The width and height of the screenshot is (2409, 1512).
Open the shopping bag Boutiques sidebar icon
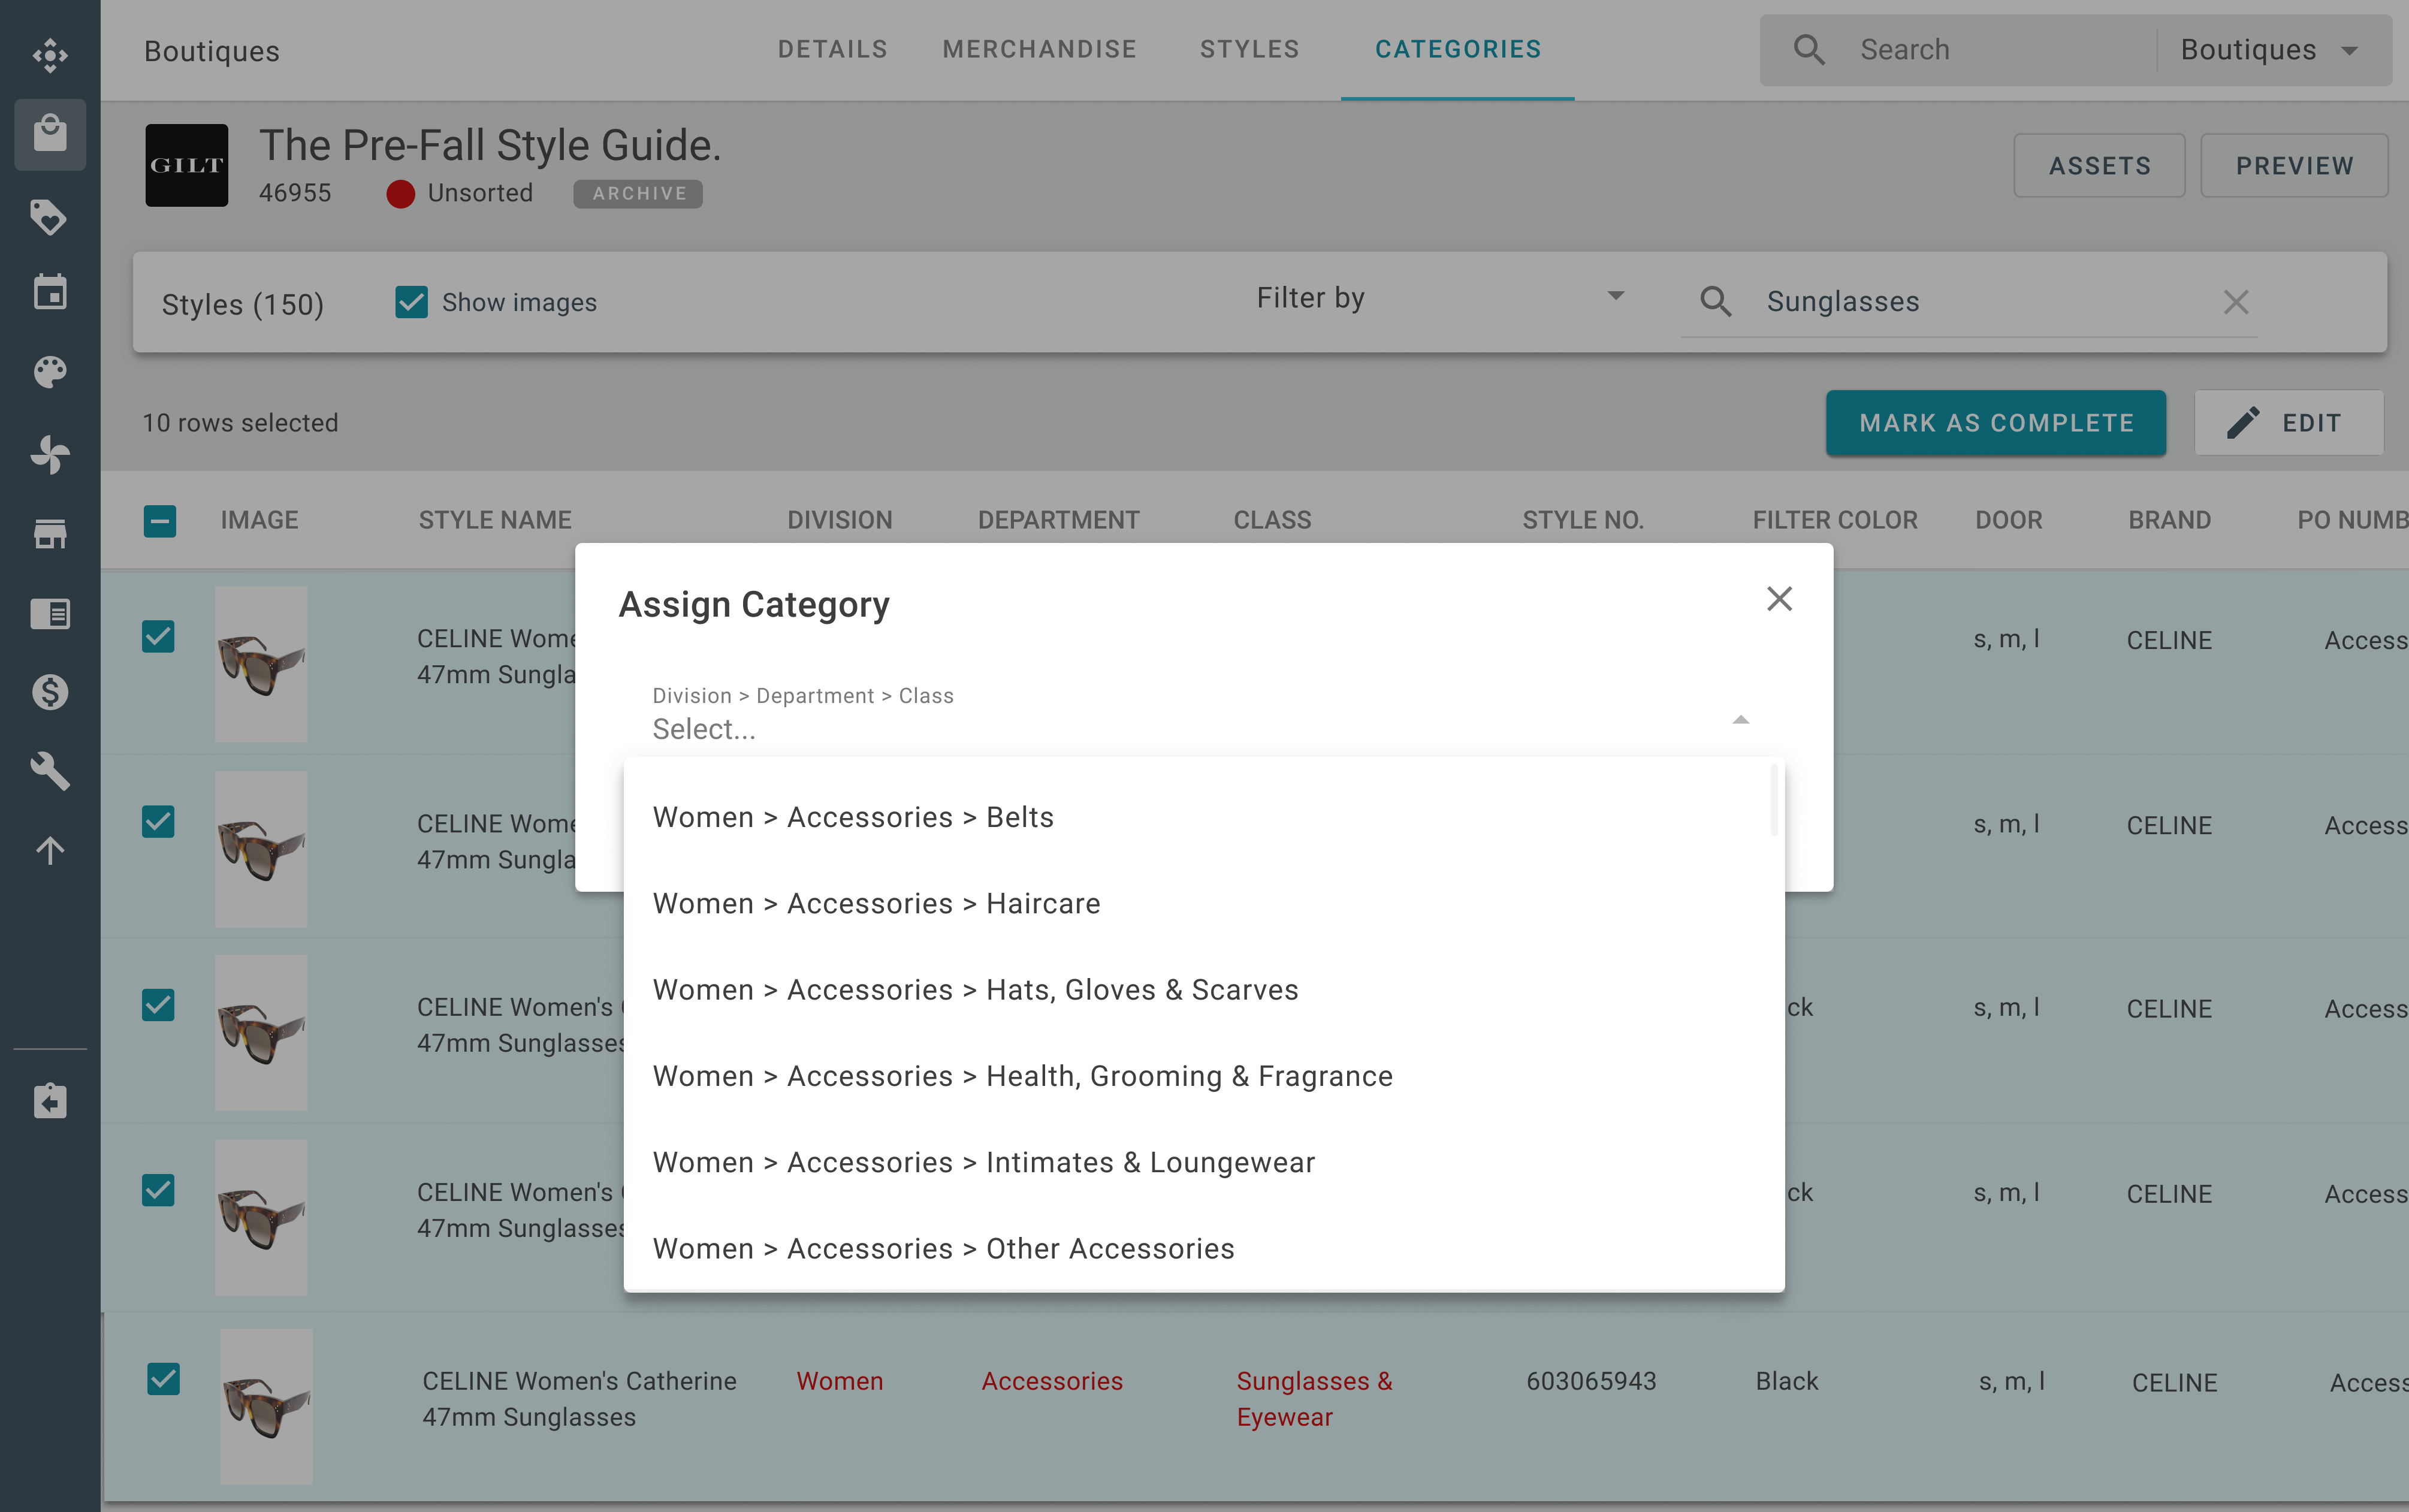(x=50, y=134)
